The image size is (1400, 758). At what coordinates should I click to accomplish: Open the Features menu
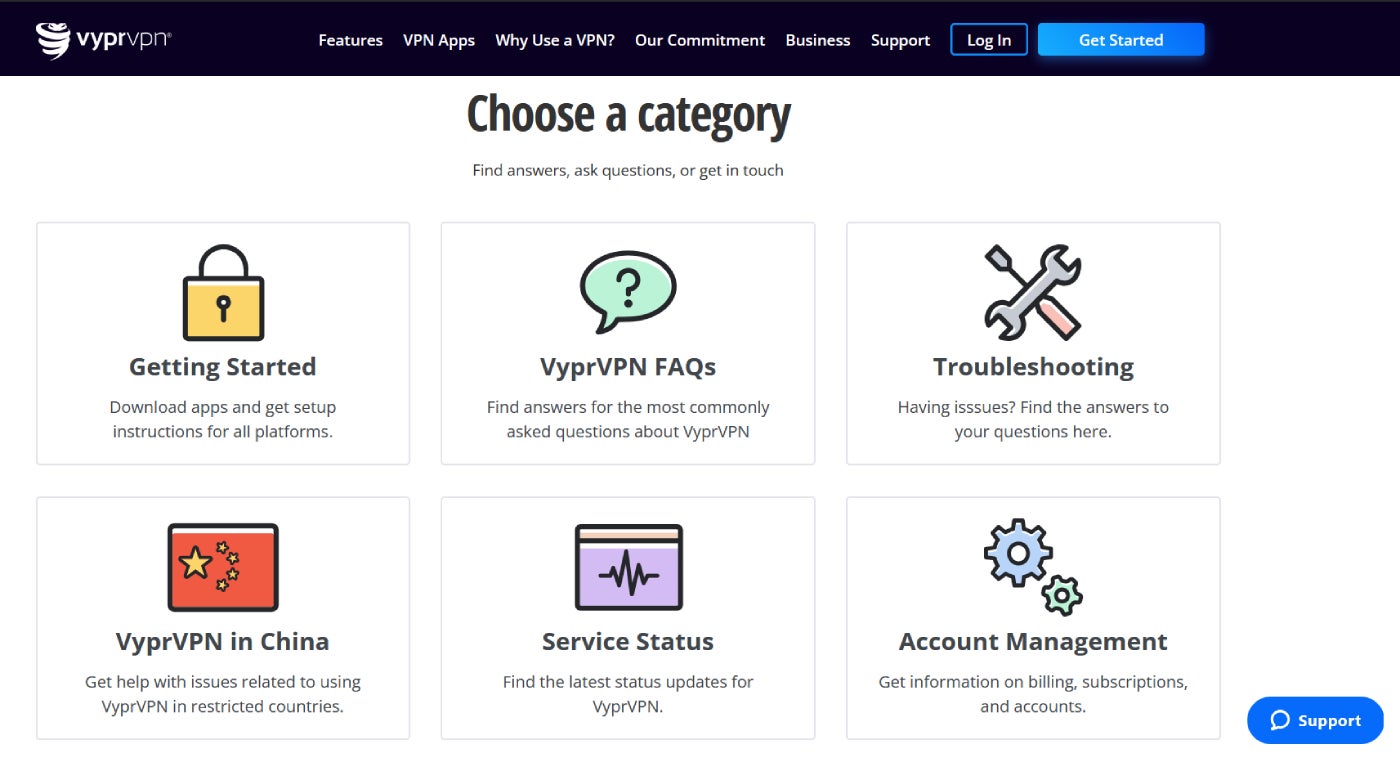[x=350, y=40]
